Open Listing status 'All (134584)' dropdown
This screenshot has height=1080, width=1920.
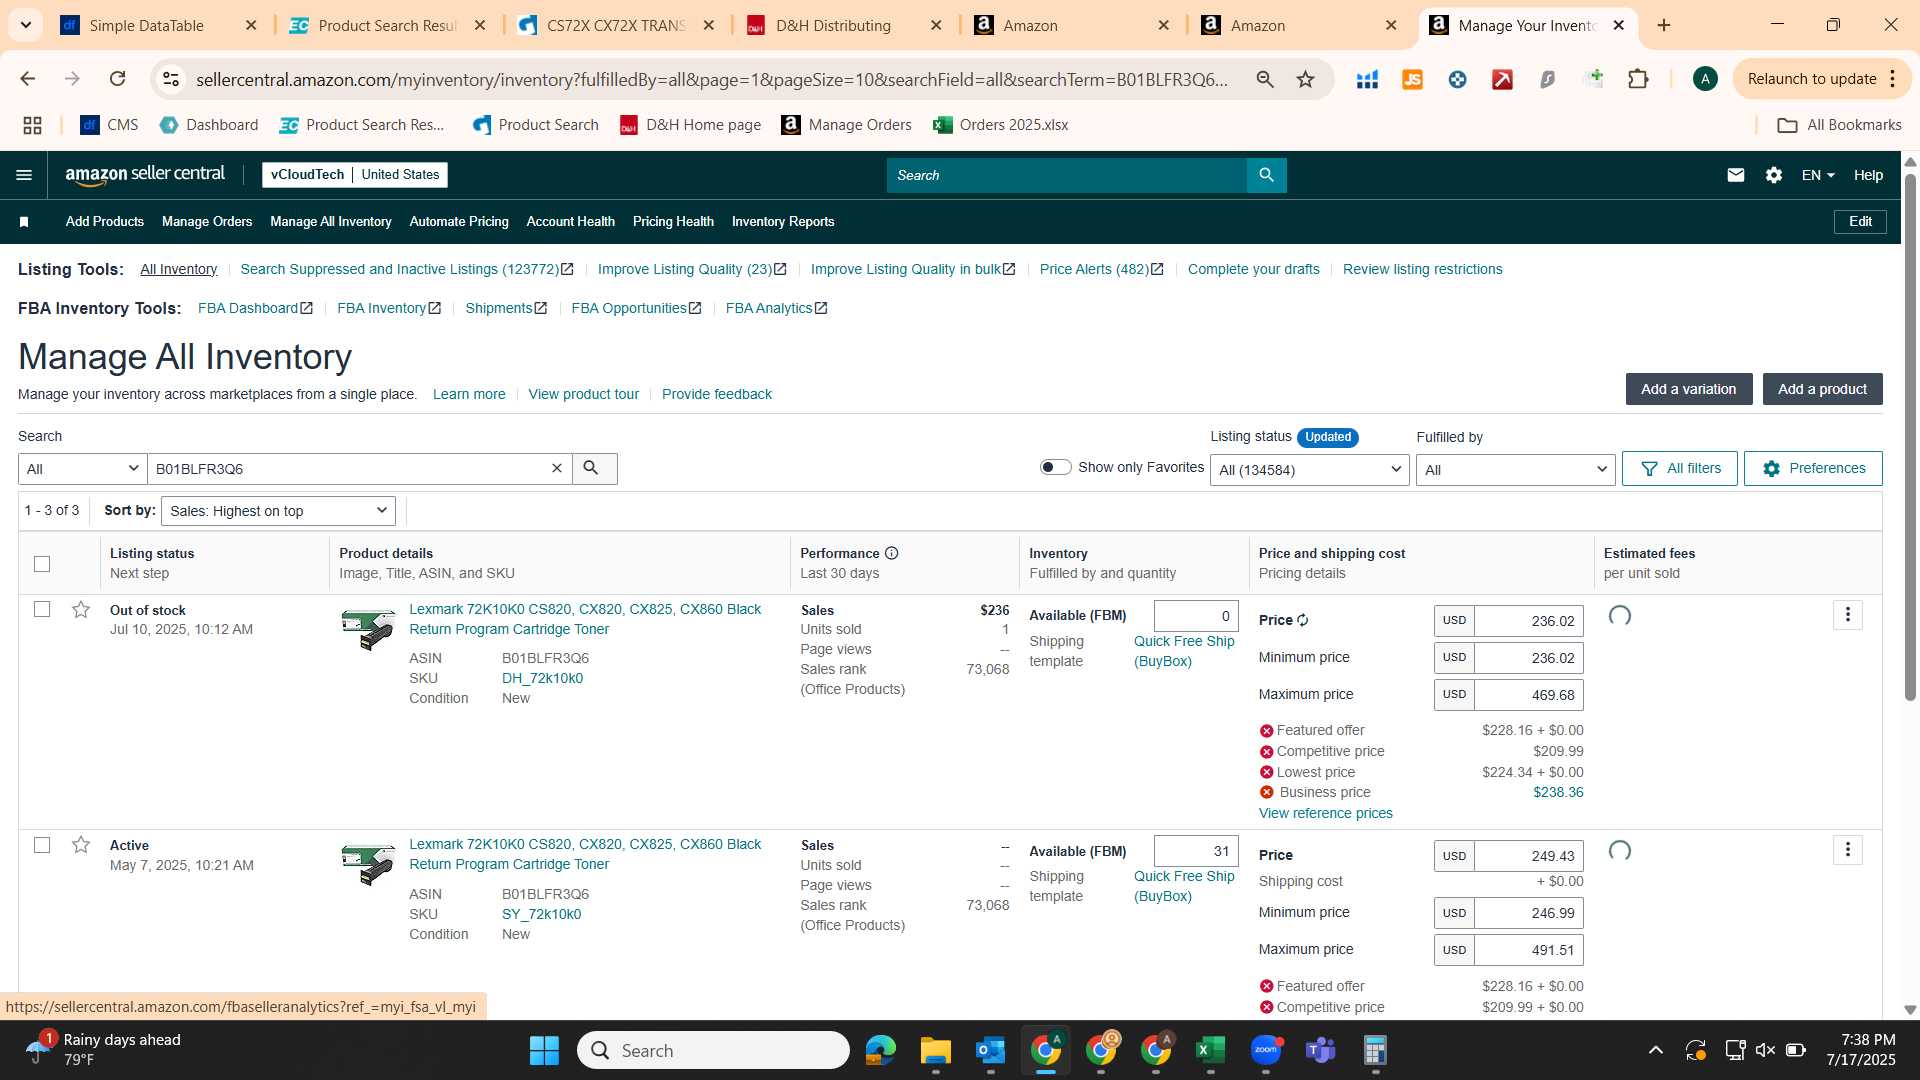point(1309,470)
